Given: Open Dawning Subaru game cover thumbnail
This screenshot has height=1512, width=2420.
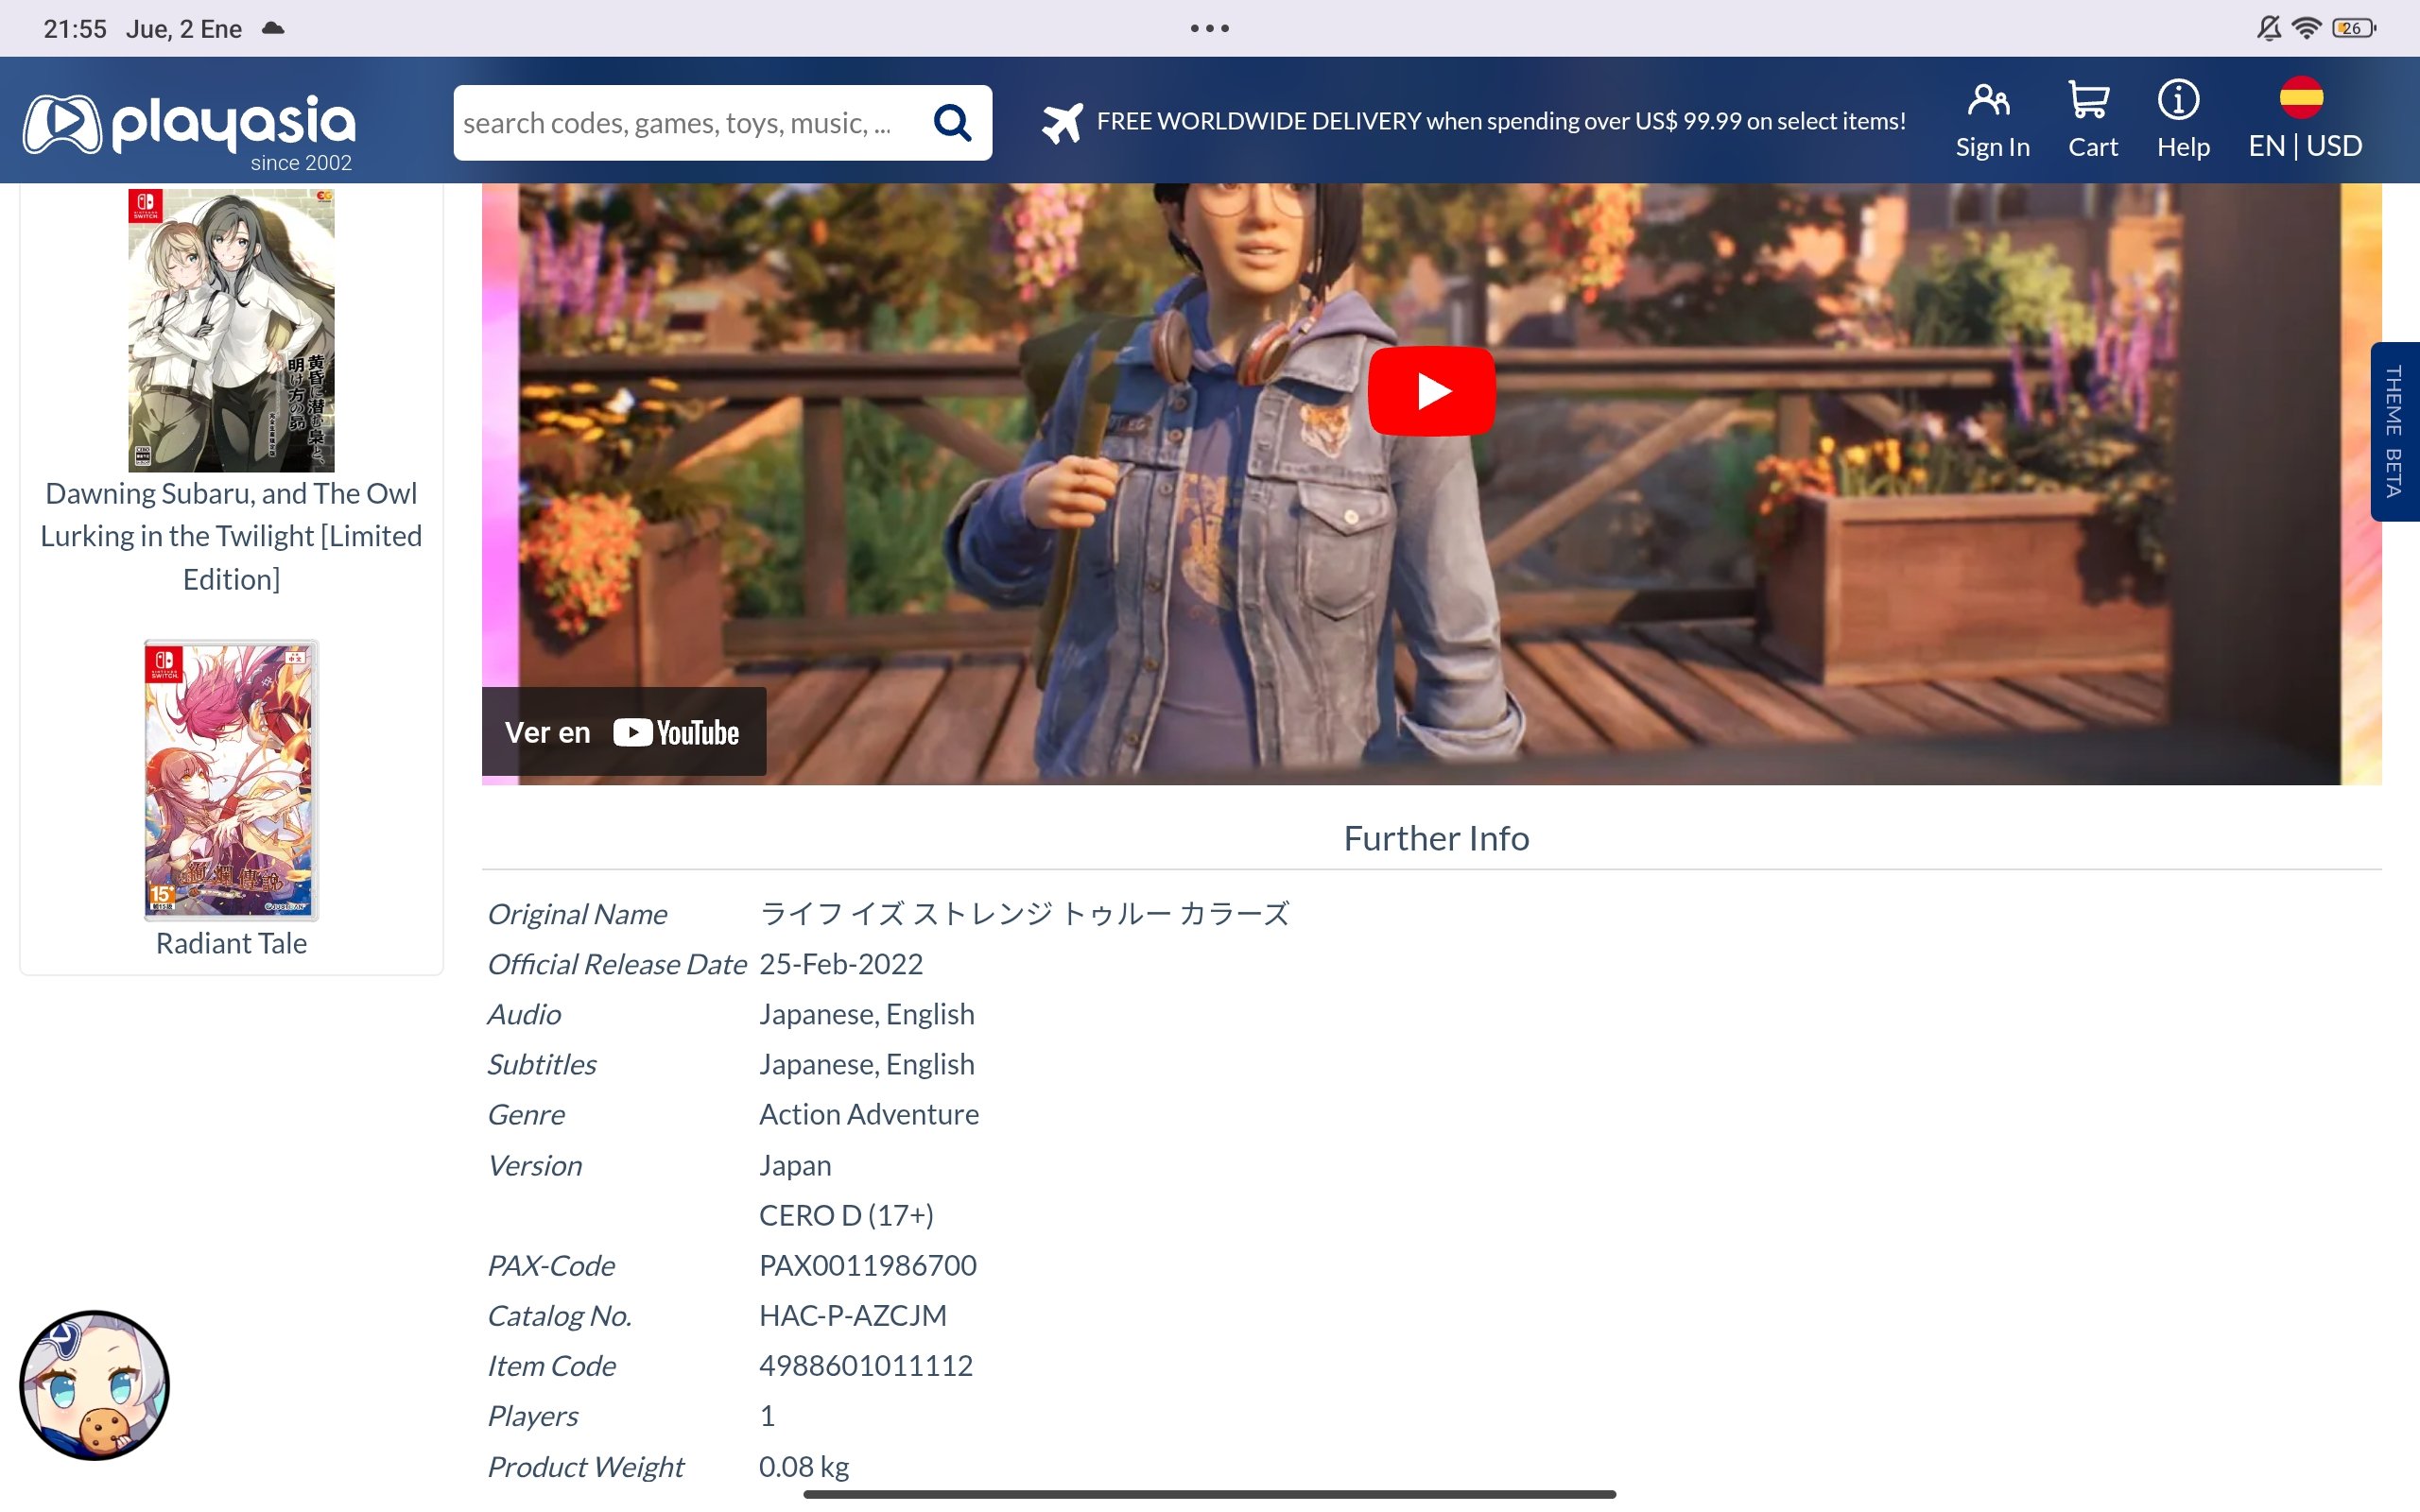Looking at the screenshot, I should pos(231,330).
